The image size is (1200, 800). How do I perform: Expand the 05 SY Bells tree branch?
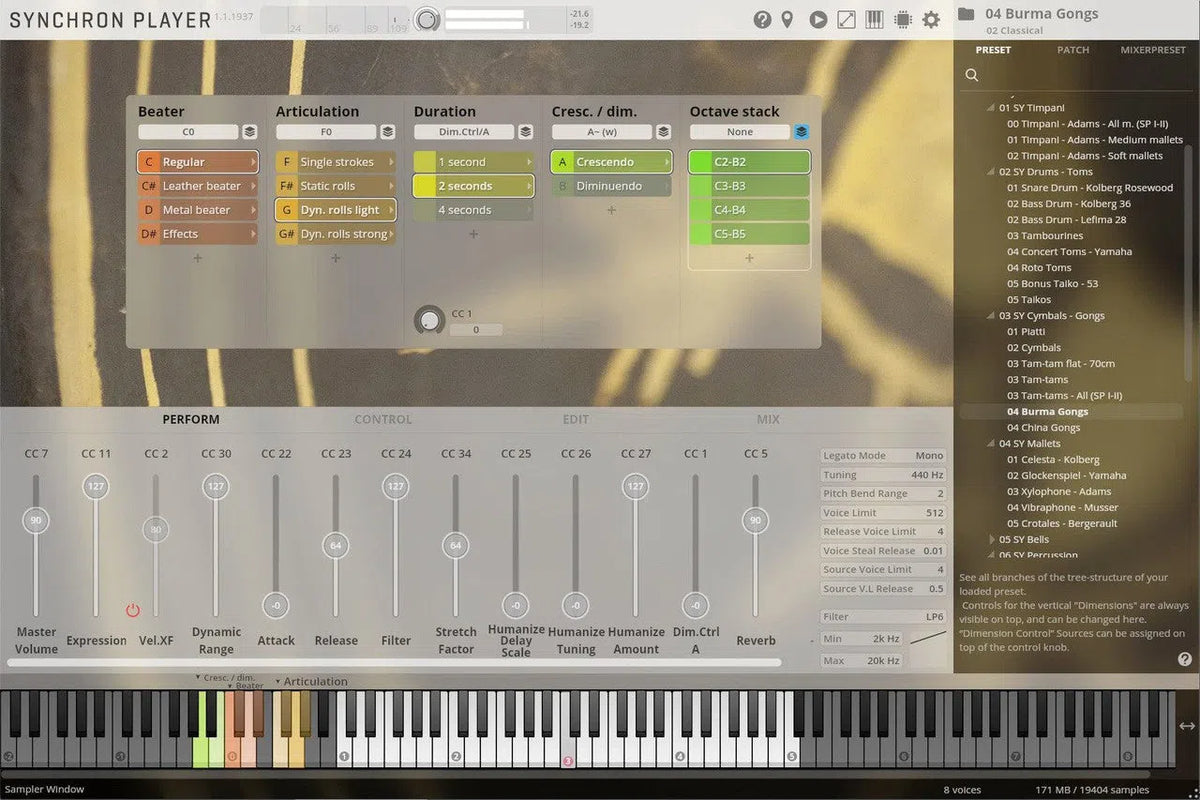click(x=992, y=540)
